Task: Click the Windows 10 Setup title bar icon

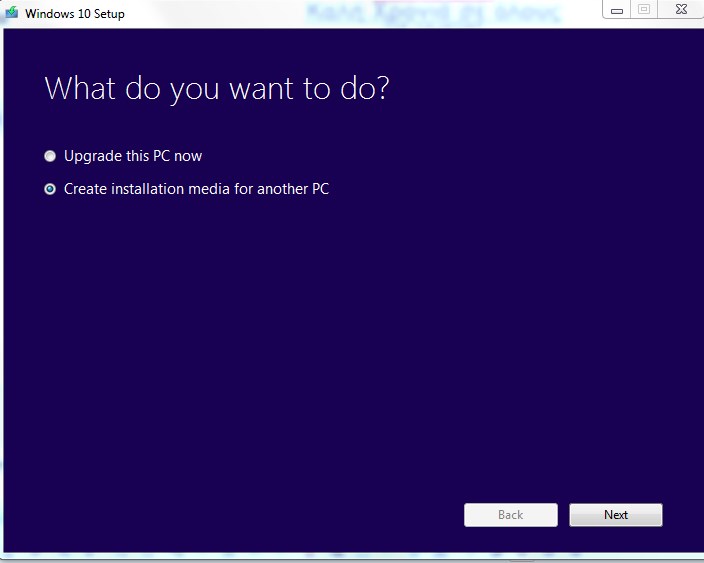Action: pyautogui.click(x=11, y=12)
